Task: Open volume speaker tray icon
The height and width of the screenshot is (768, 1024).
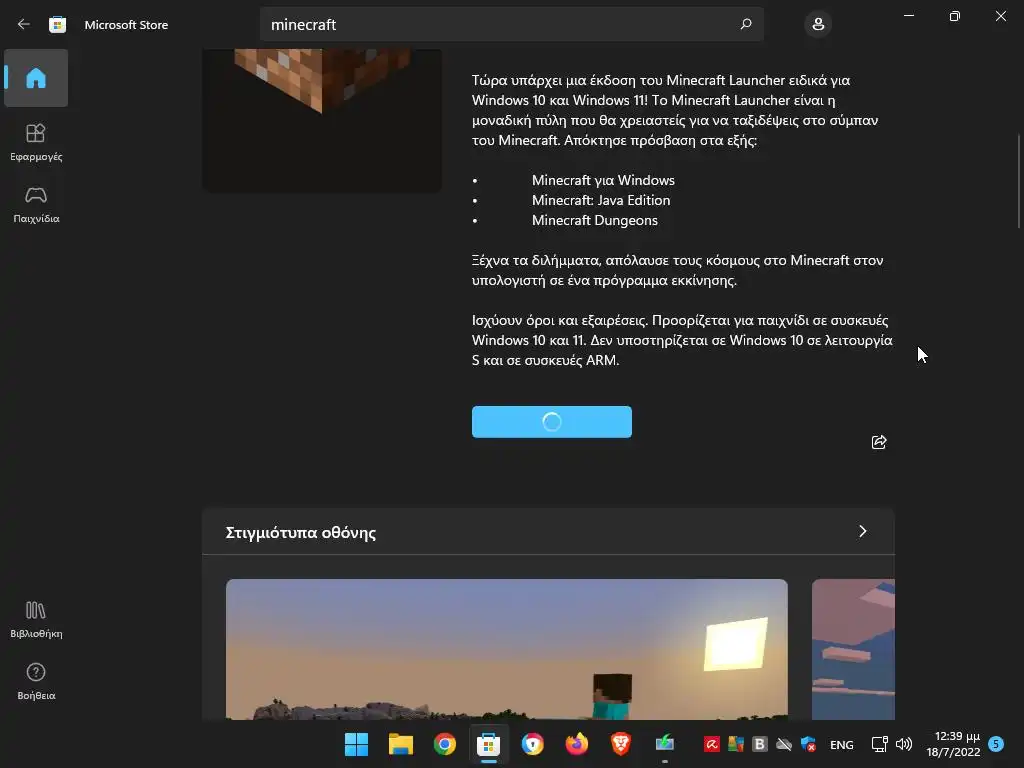Action: [904, 744]
